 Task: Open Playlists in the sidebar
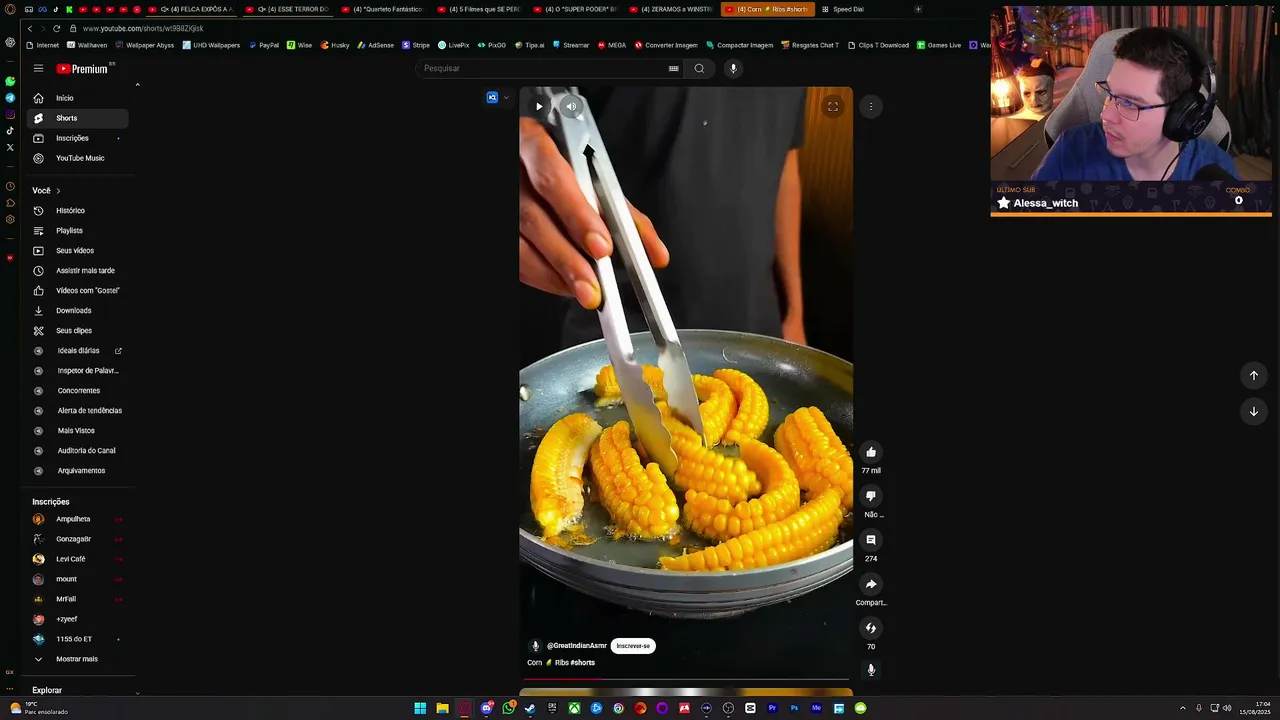point(78,230)
